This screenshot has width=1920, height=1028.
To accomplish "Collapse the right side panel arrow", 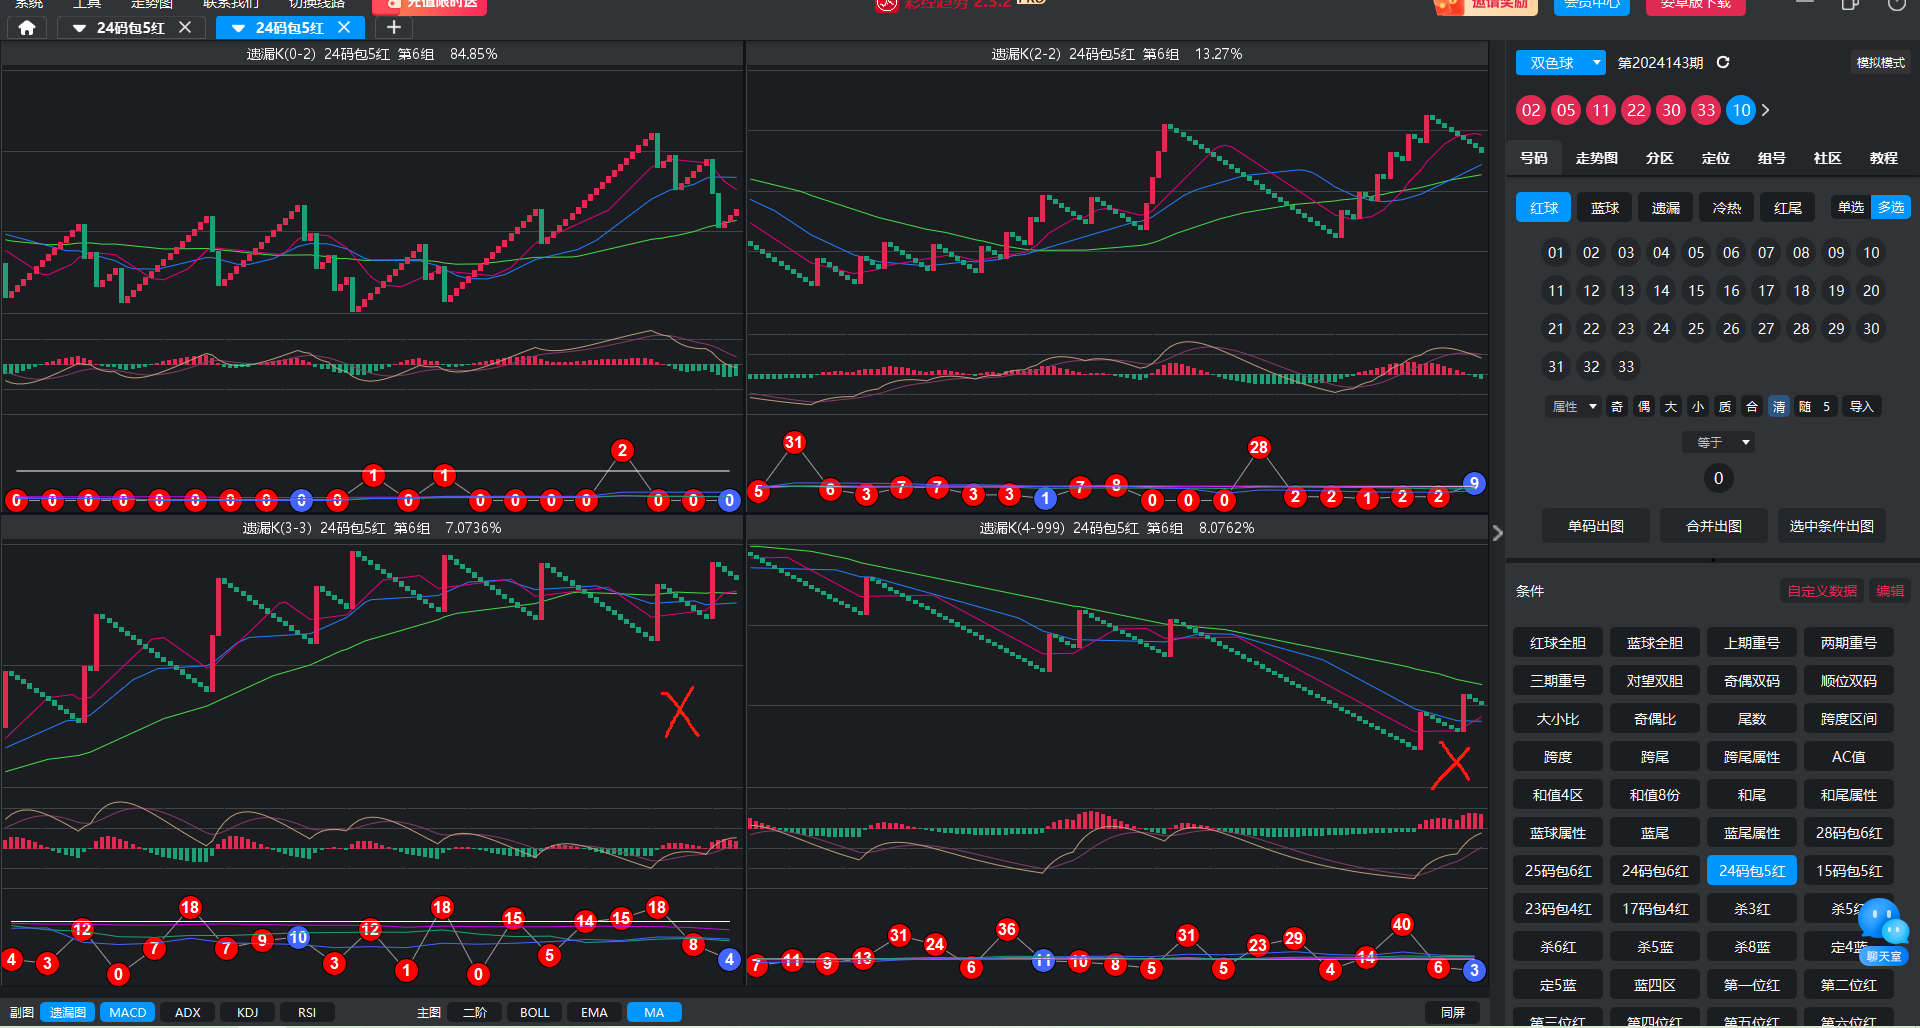I will [1497, 533].
